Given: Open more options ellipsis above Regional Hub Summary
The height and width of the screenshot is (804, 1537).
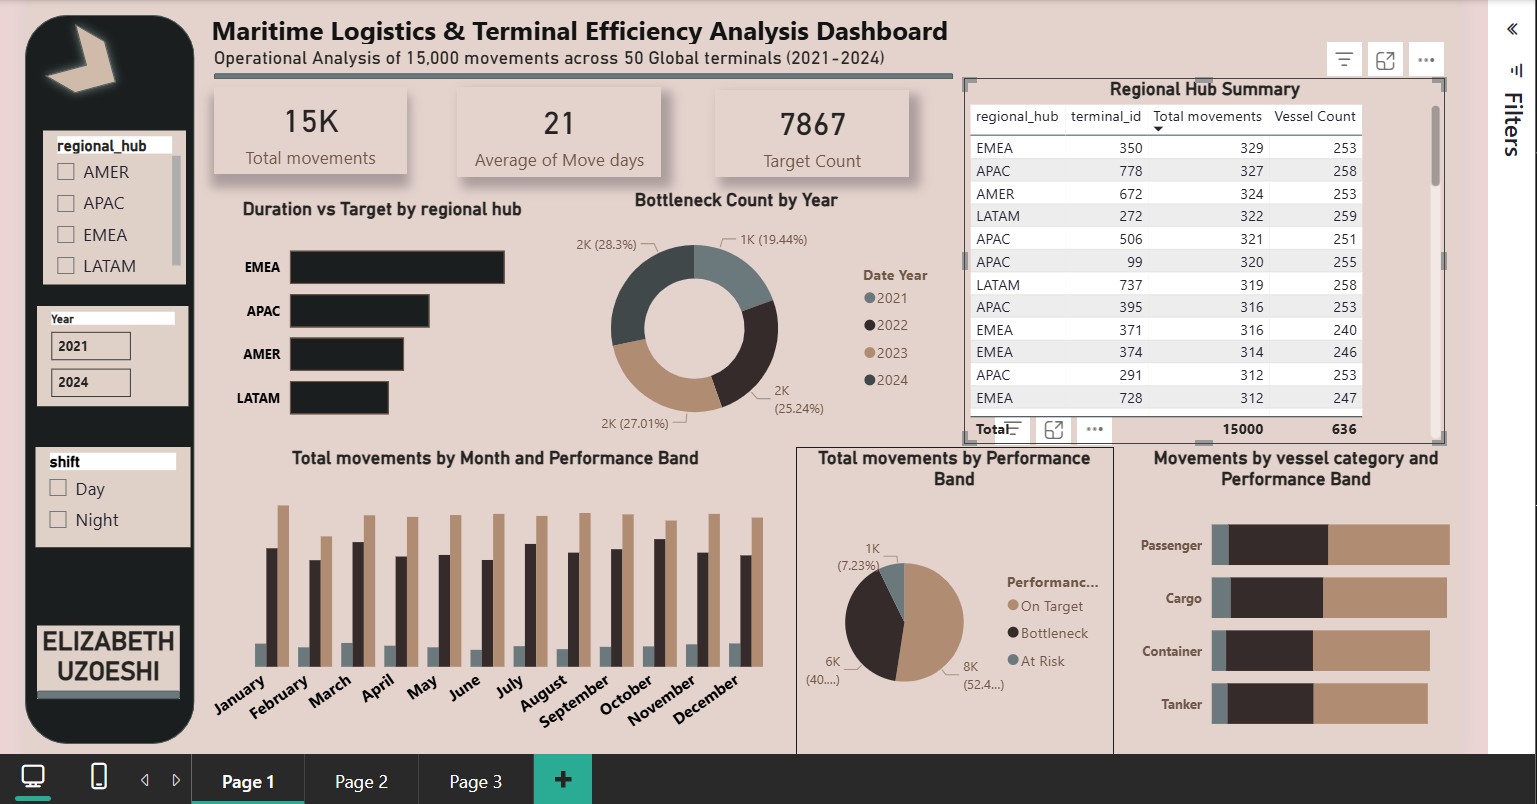Looking at the screenshot, I should [1426, 60].
